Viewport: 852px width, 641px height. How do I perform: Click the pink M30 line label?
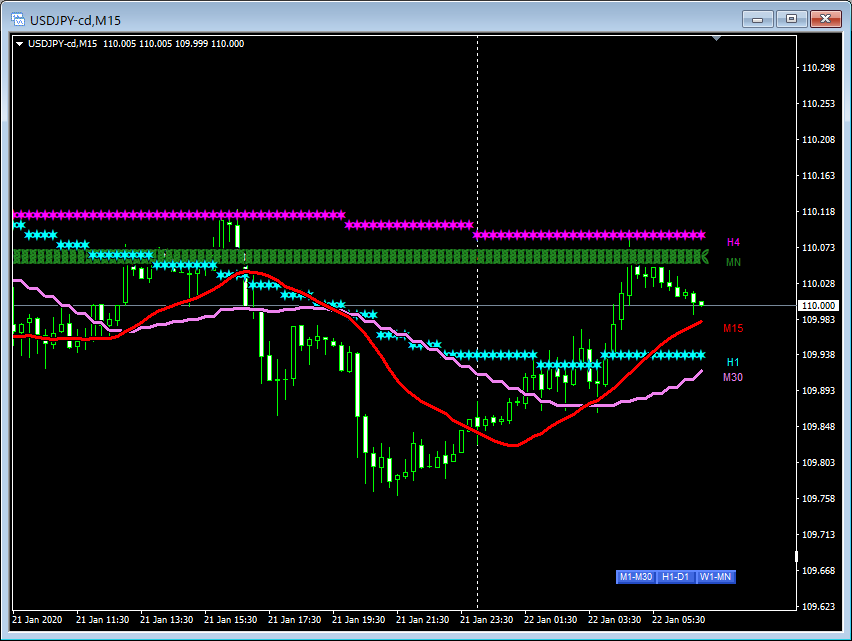point(733,377)
